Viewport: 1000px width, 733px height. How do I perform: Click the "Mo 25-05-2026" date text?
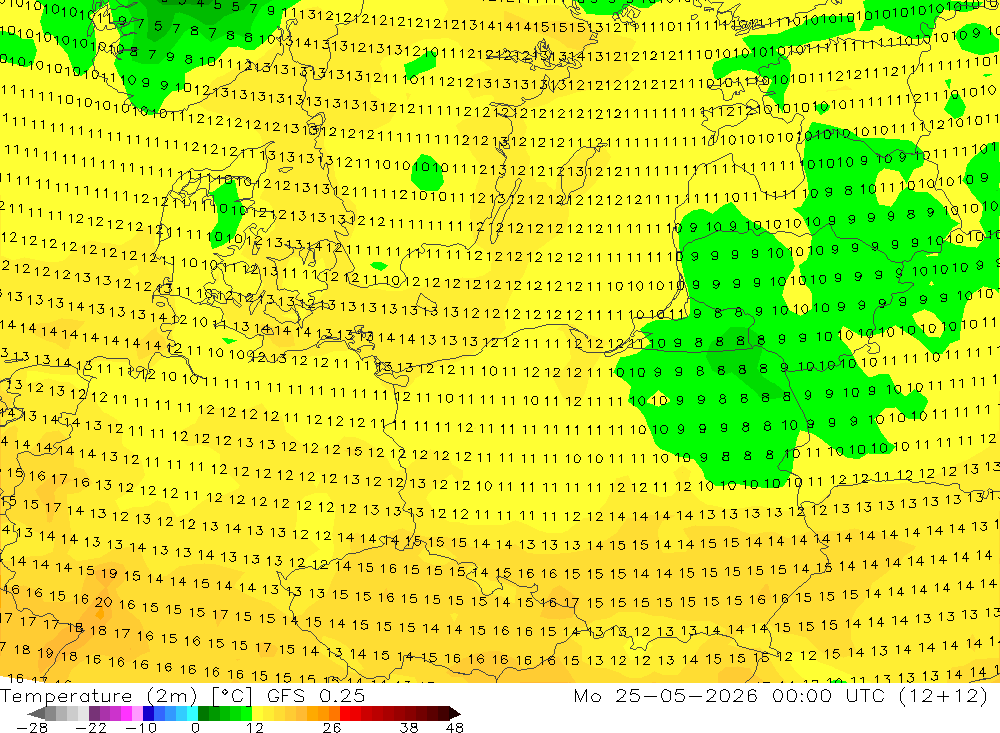[x=665, y=695]
